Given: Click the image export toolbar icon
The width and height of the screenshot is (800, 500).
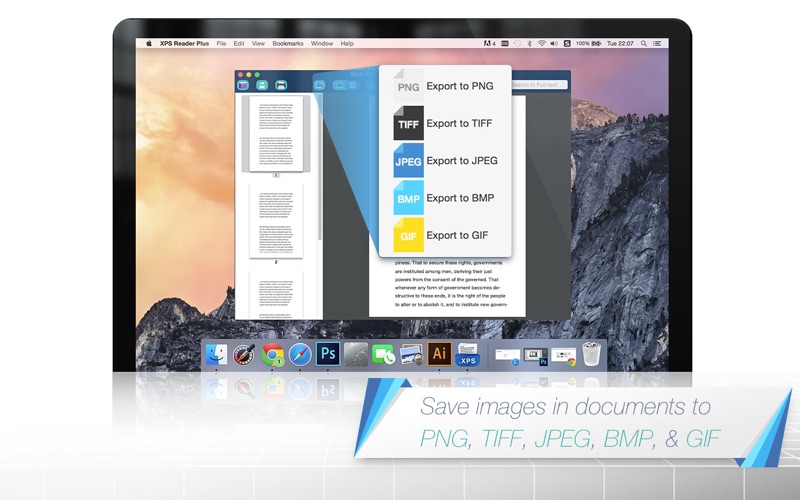Looking at the screenshot, I should coord(319,85).
